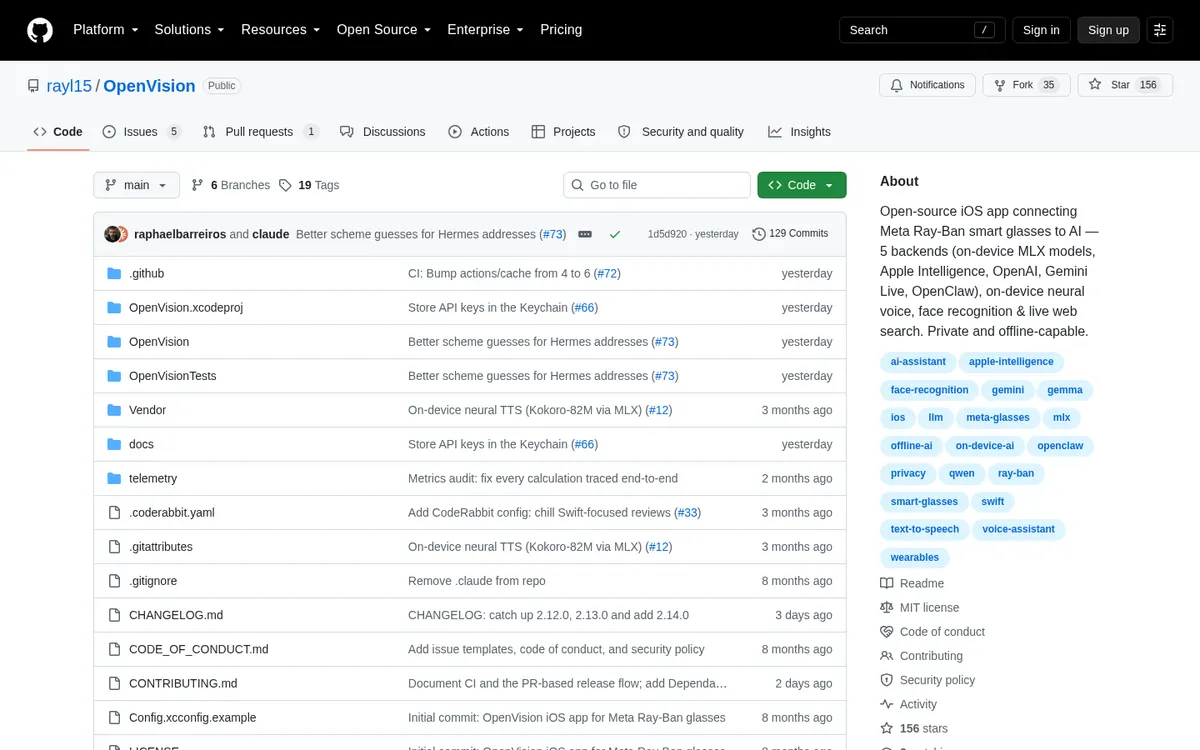Click the magnifier icon in Go to file
This screenshot has width=1200, height=750.
[x=578, y=185]
